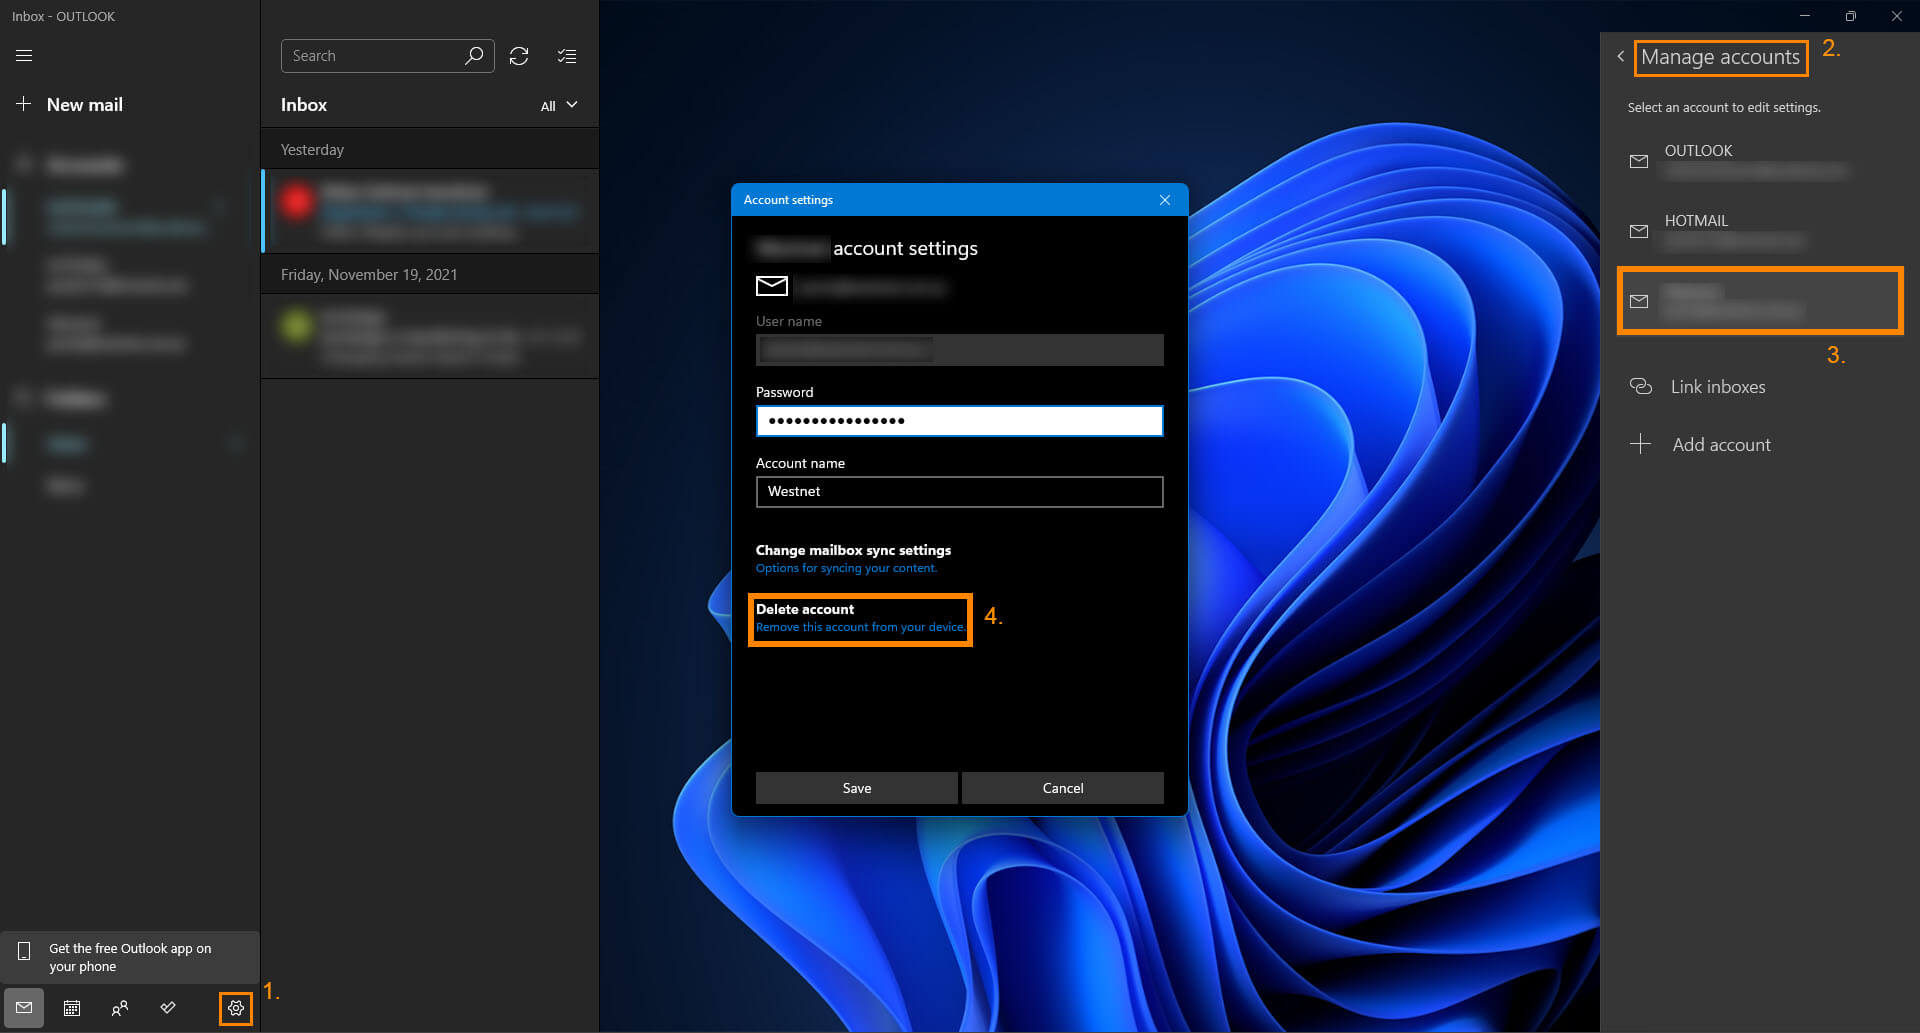Compose a message with New mail
Viewport: 1920px width, 1033px height.
coord(70,104)
